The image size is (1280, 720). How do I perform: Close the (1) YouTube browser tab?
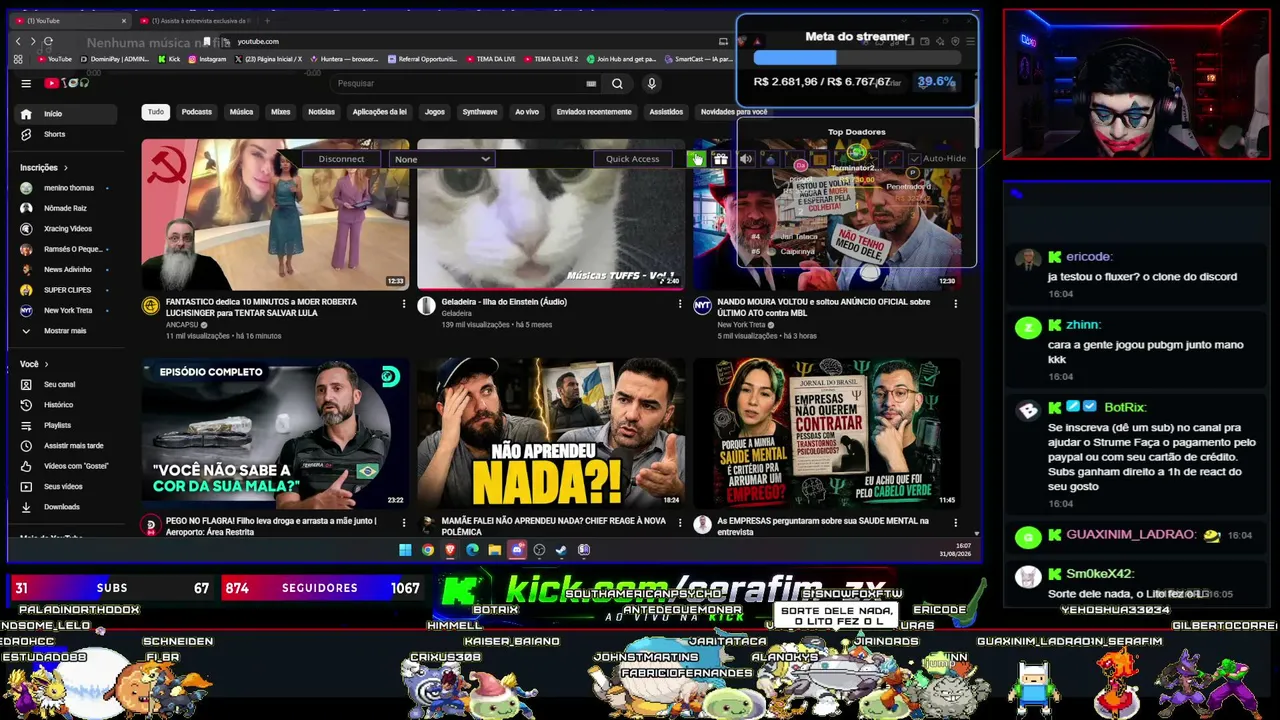pos(124,20)
